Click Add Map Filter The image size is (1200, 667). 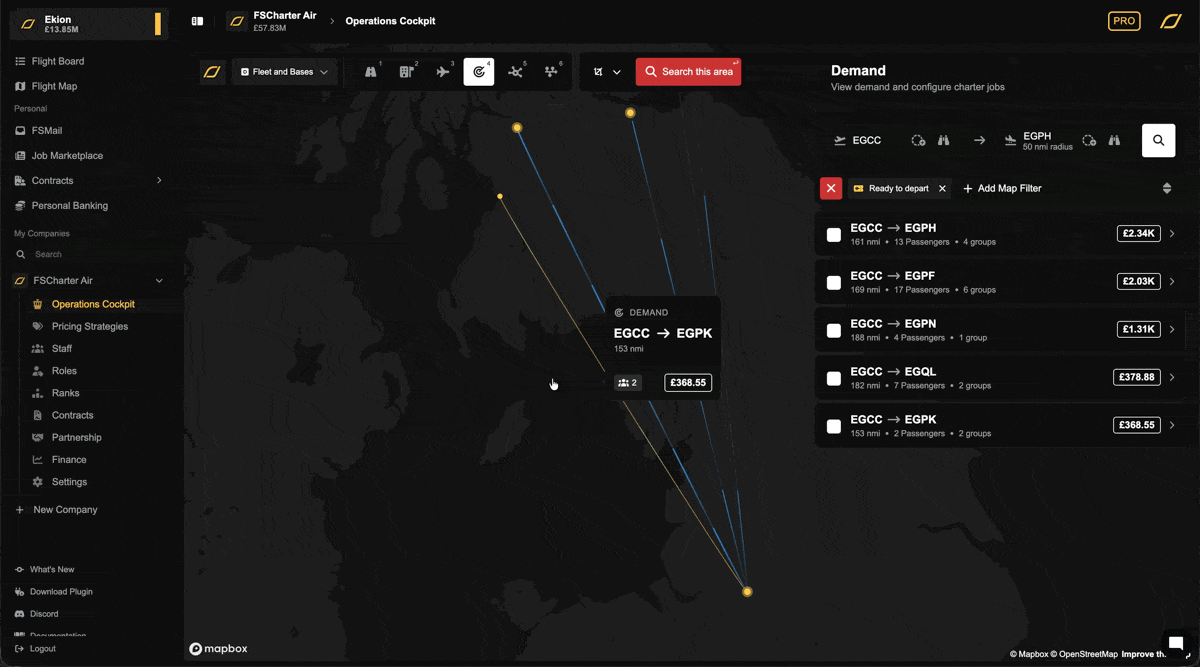[1002, 188]
